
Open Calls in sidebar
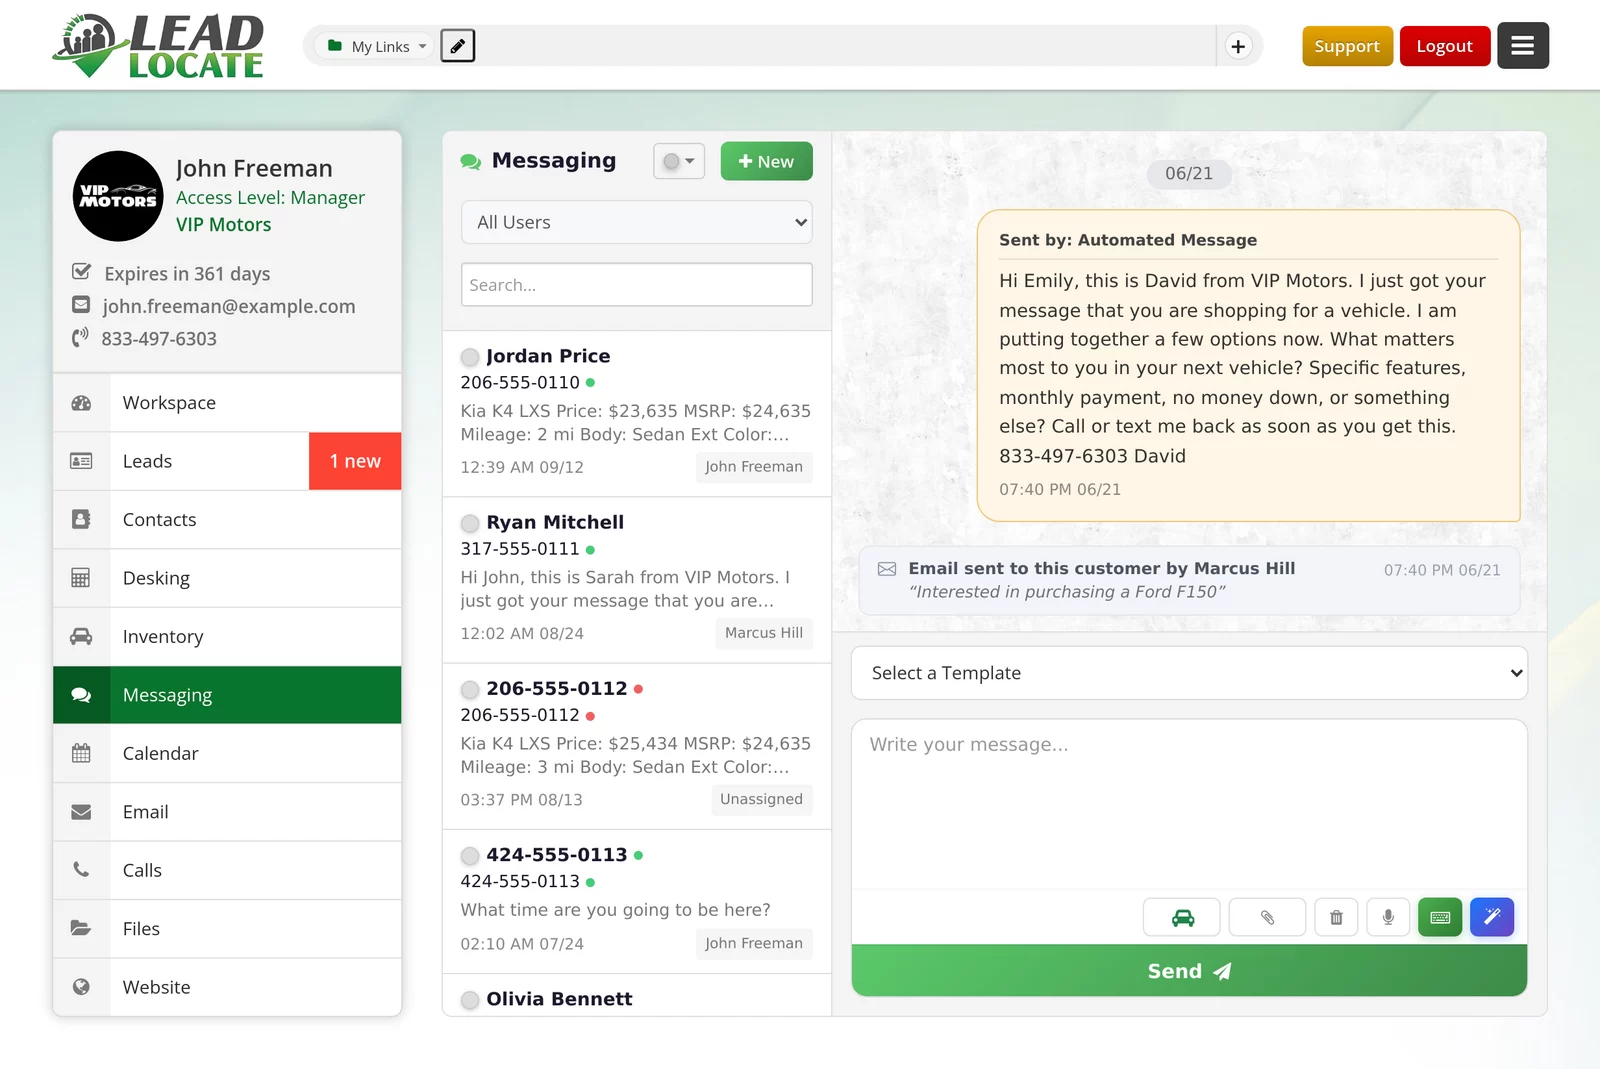pyautogui.click(x=227, y=871)
